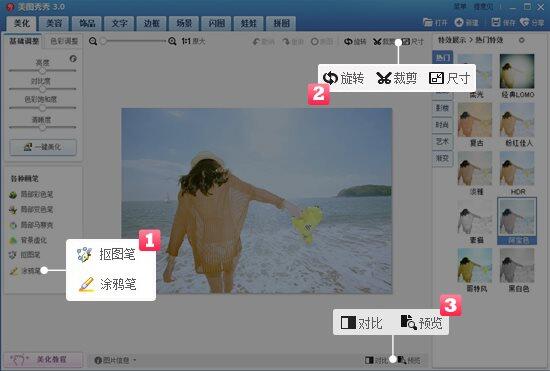The image size is (550, 371).
Task: Switch to the 美容 tab
Action: (54, 23)
